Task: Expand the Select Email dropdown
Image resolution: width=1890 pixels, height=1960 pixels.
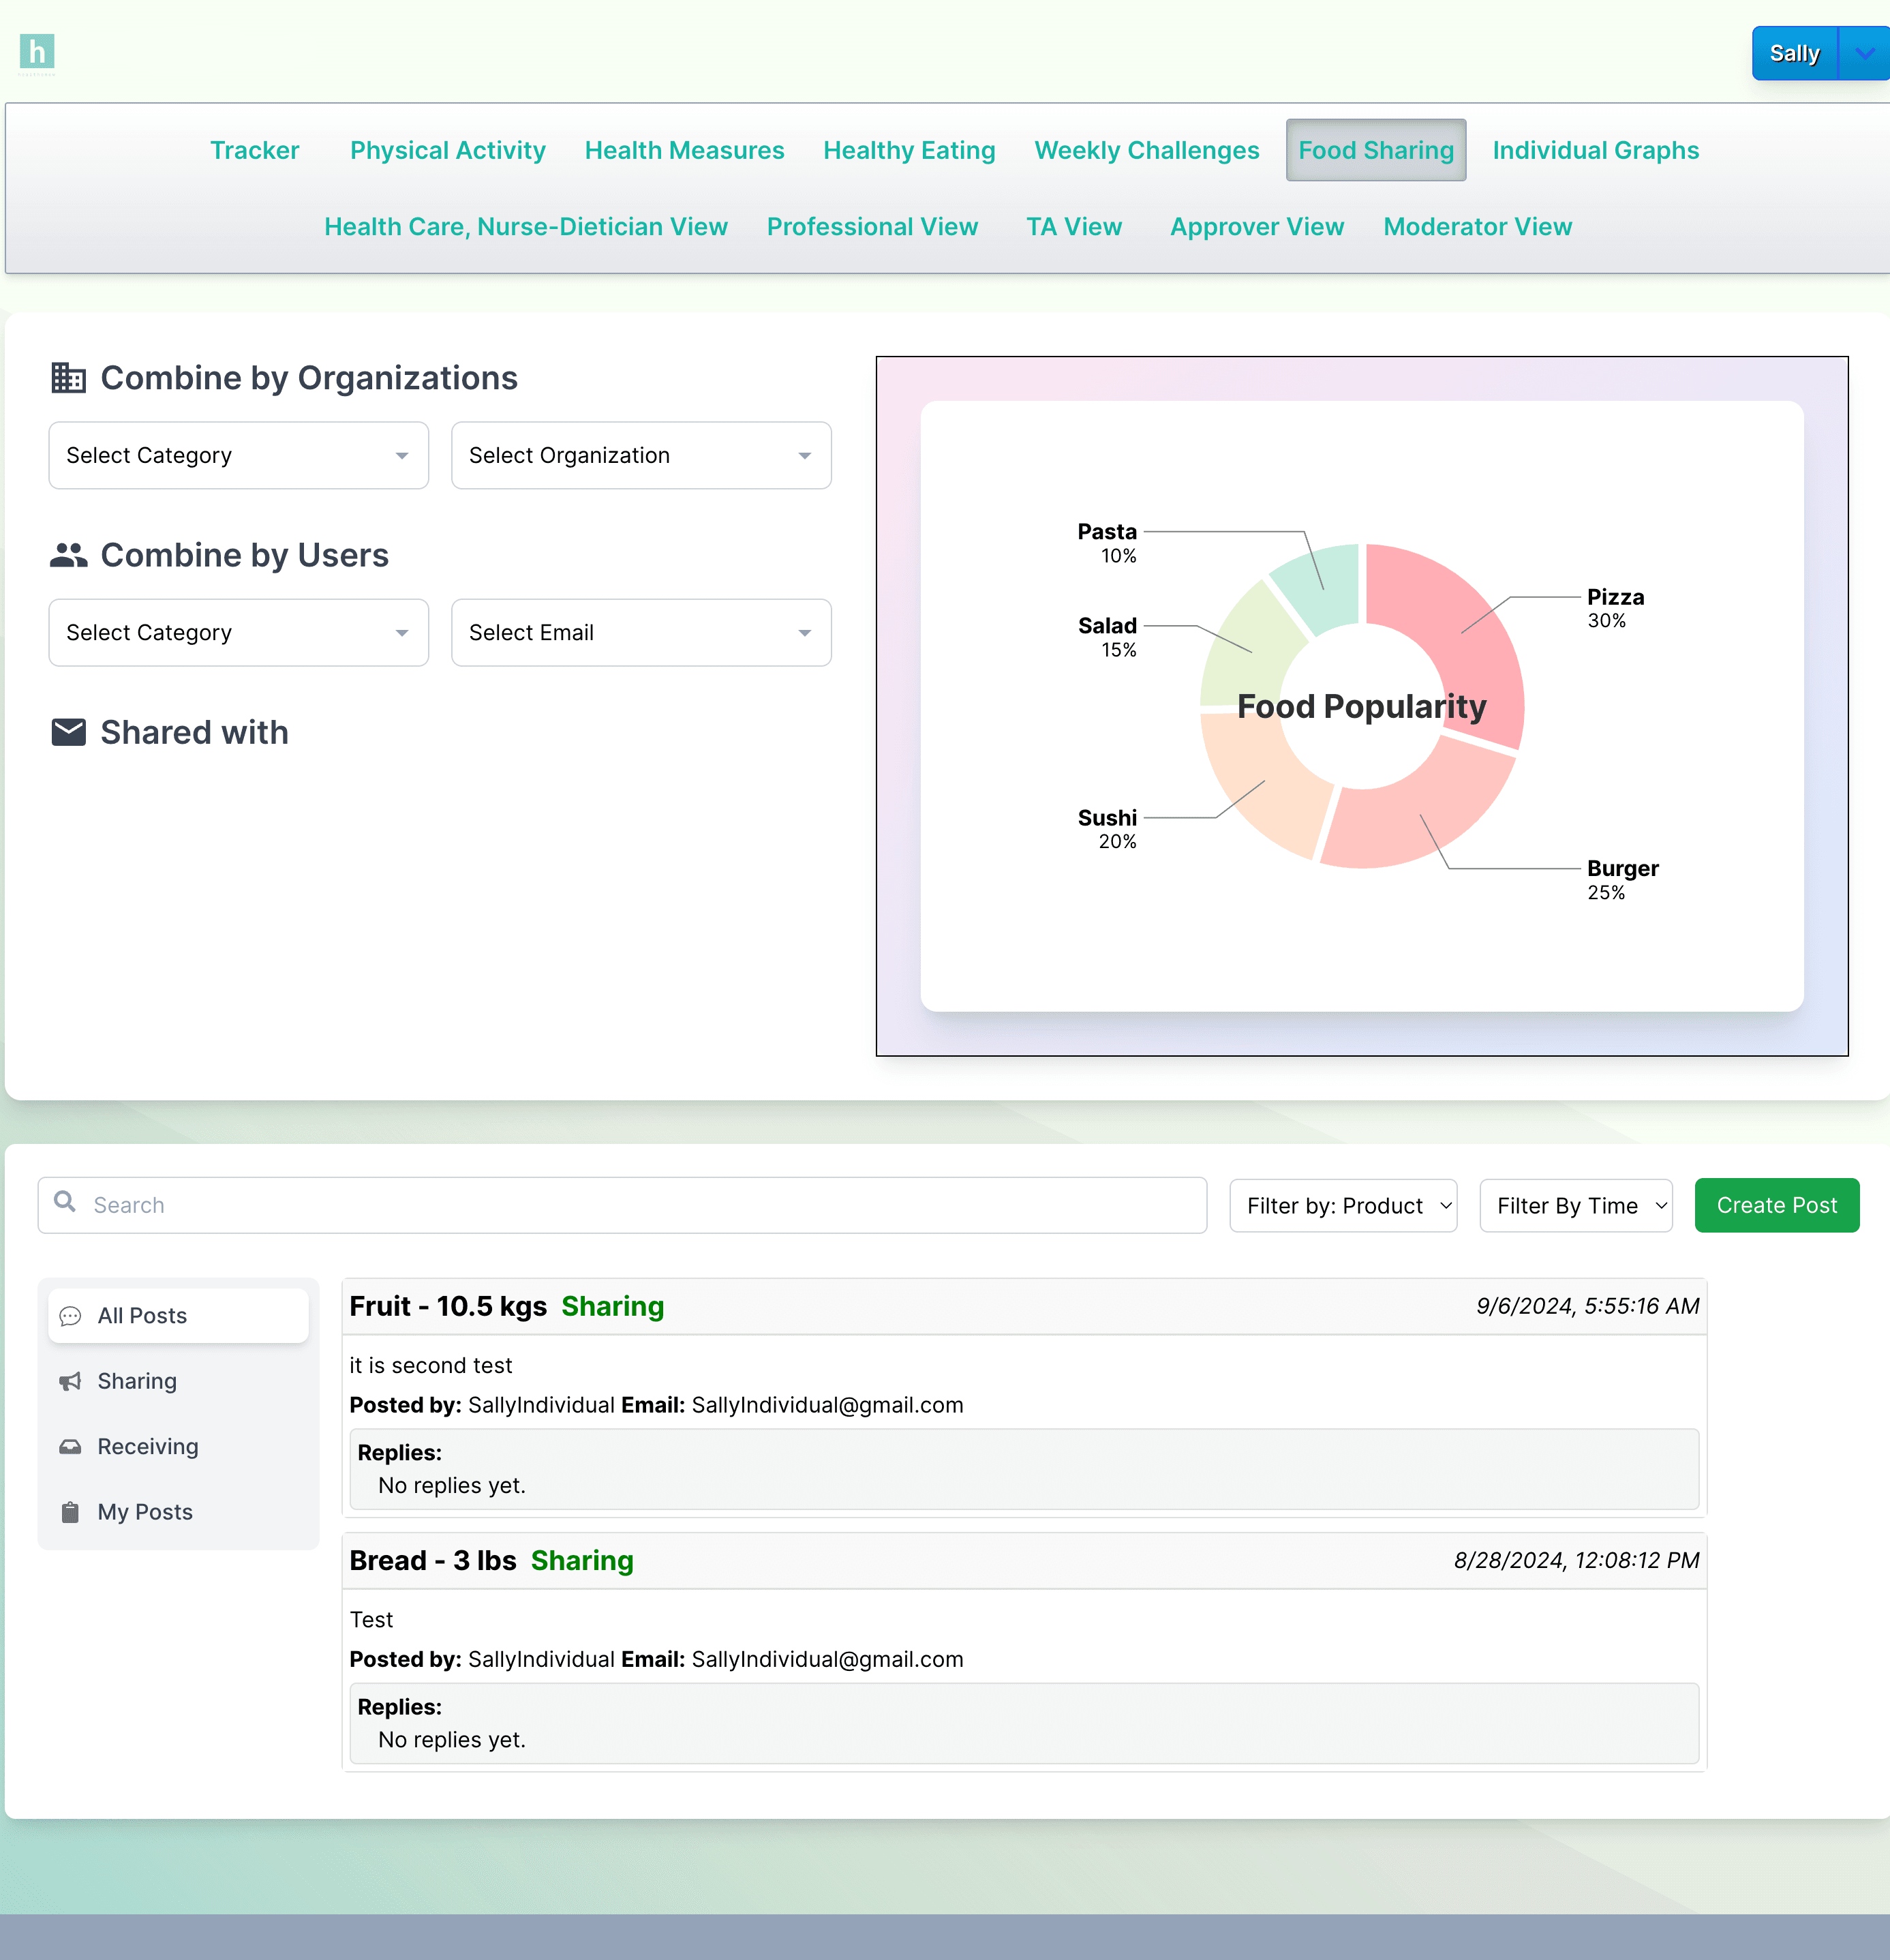Action: coord(640,632)
